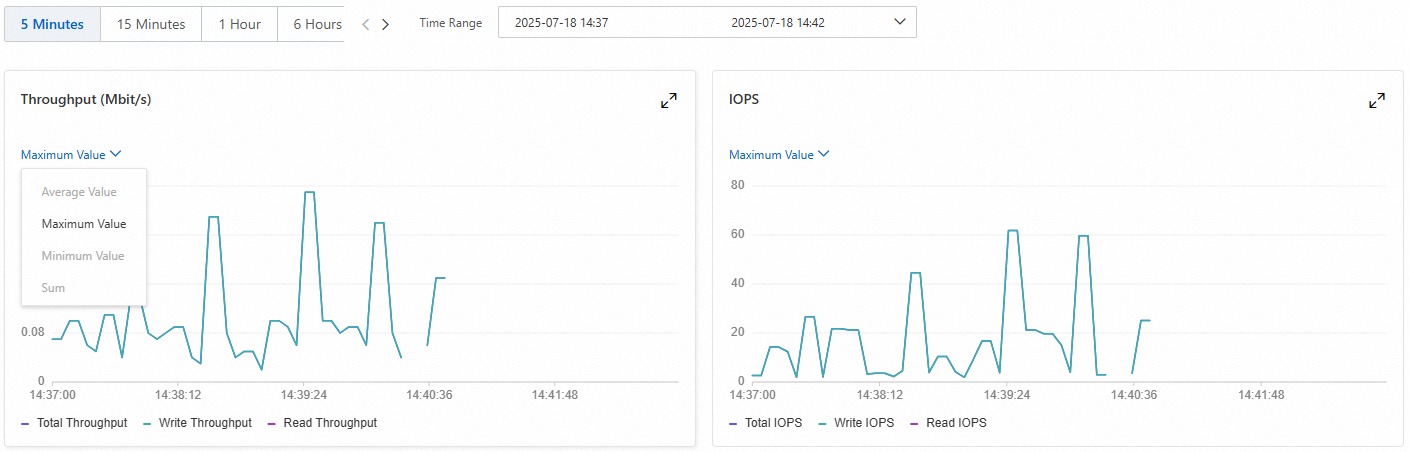Expand the Throughput chart to fullscreen
Image resolution: width=1409 pixels, height=452 pixels.
669,100
